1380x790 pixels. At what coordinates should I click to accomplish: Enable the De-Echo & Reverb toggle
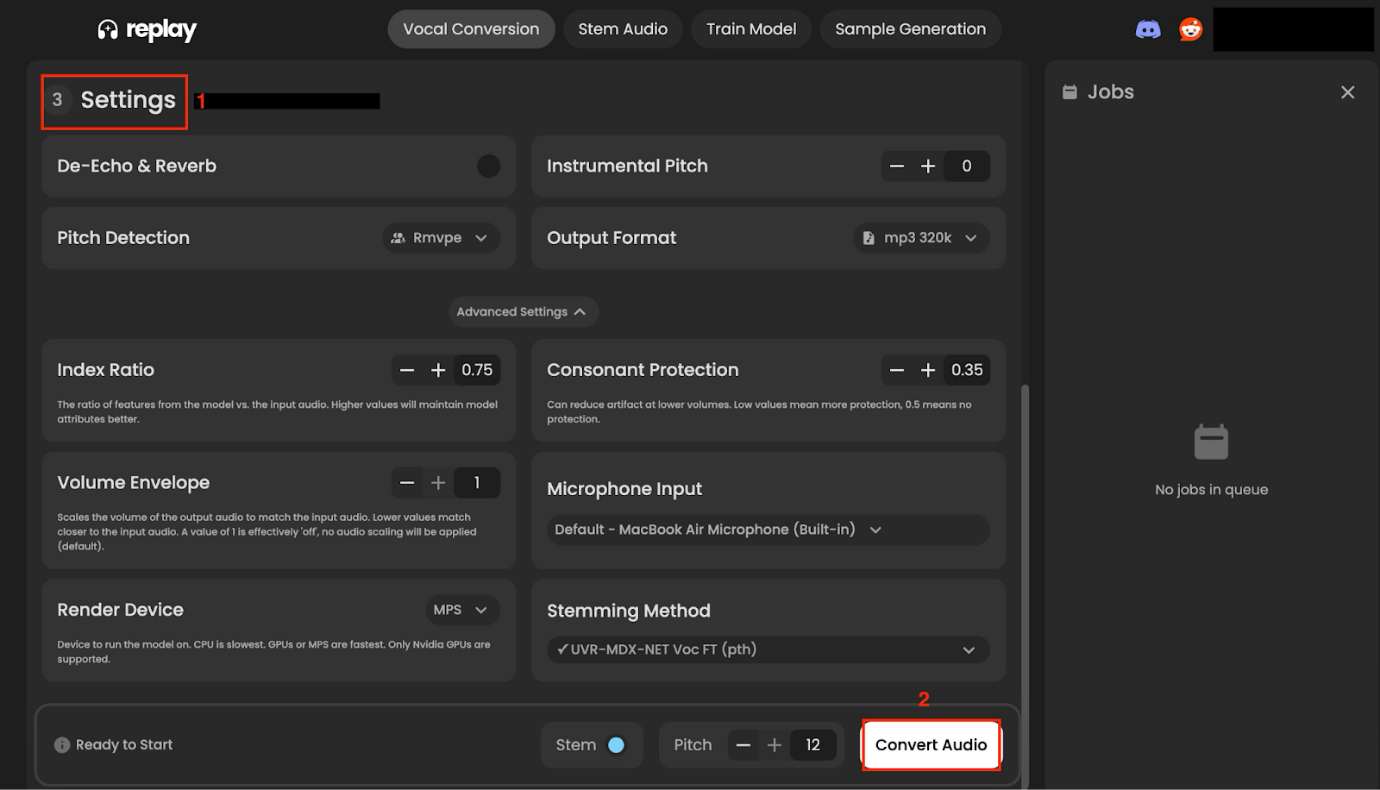(x=488, y=166)
